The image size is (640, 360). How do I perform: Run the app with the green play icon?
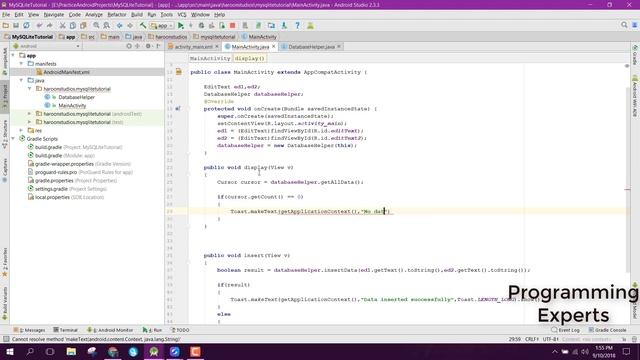click(180, 25)
